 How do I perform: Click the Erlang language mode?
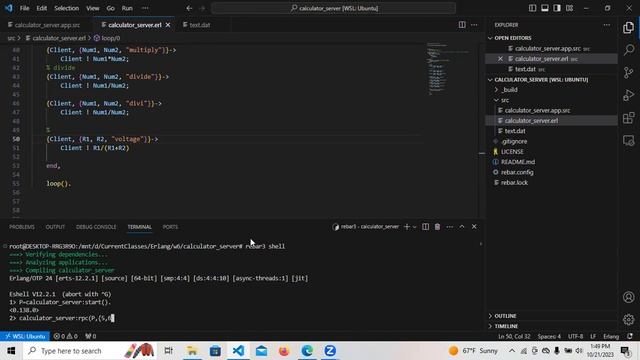[611, 336]
